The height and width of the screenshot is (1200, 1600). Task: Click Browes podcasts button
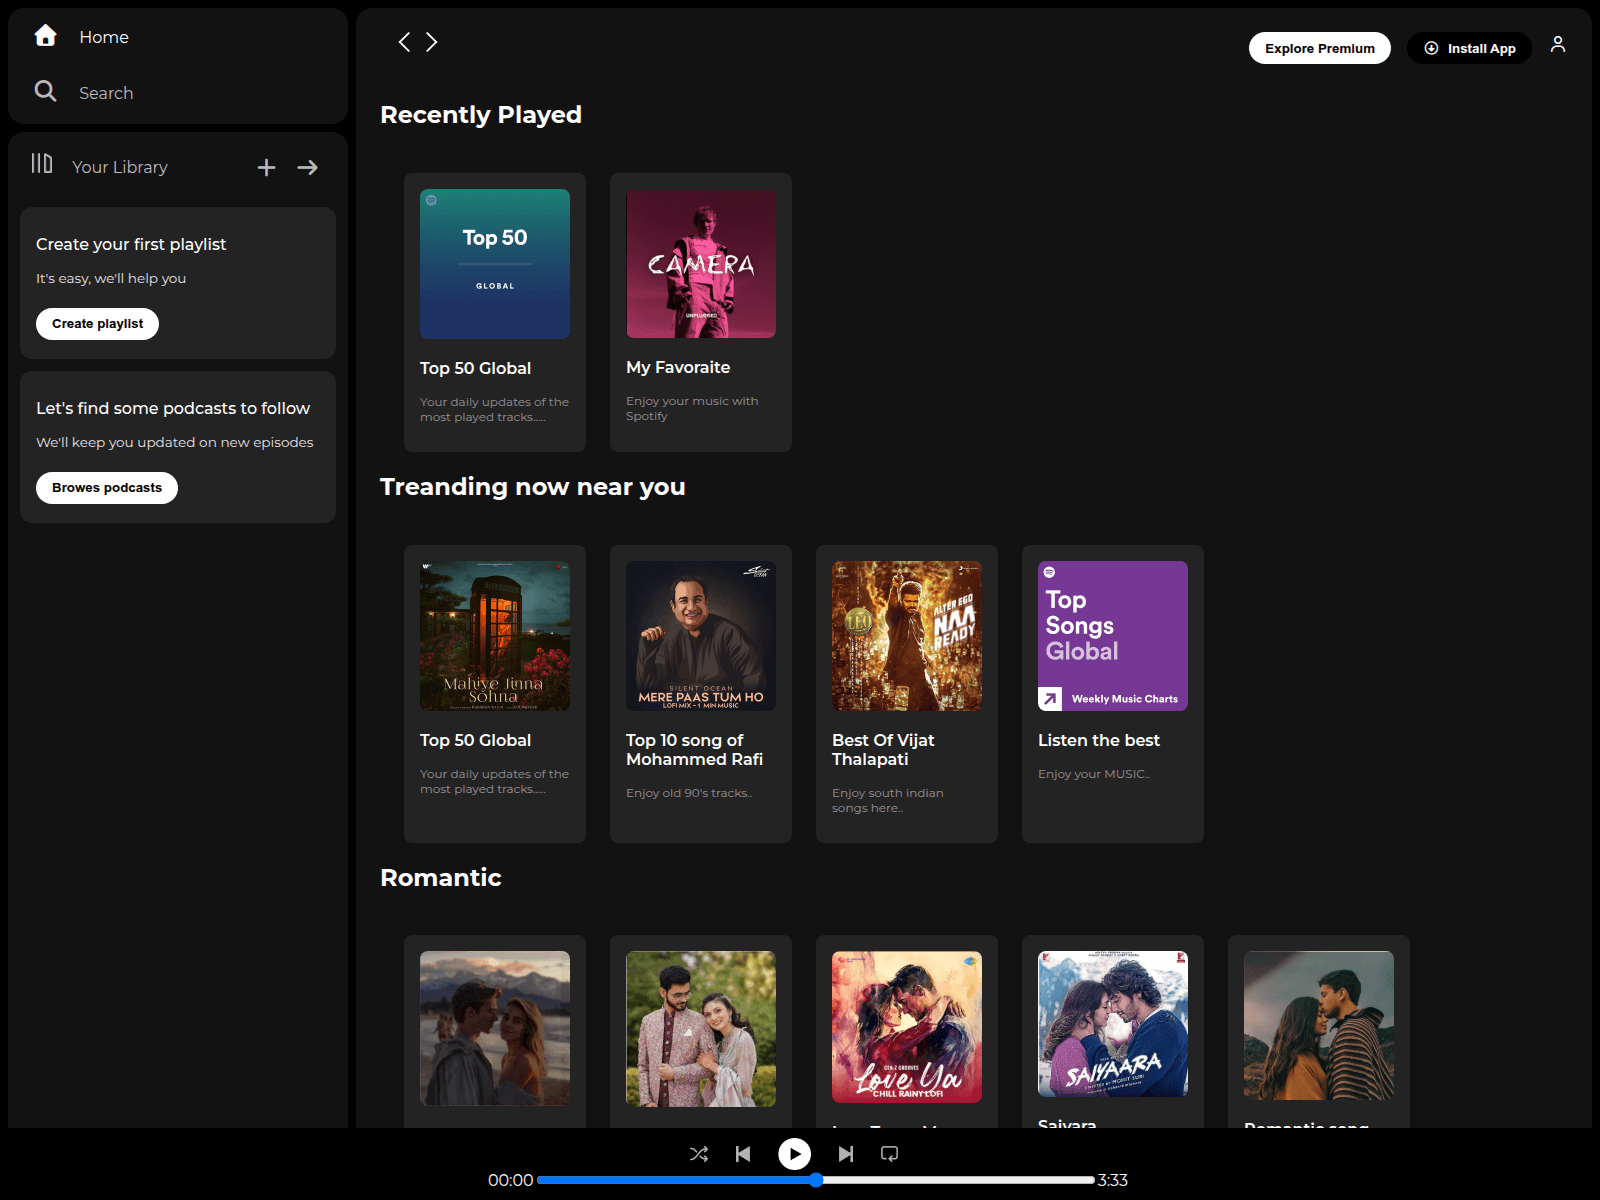107,488
